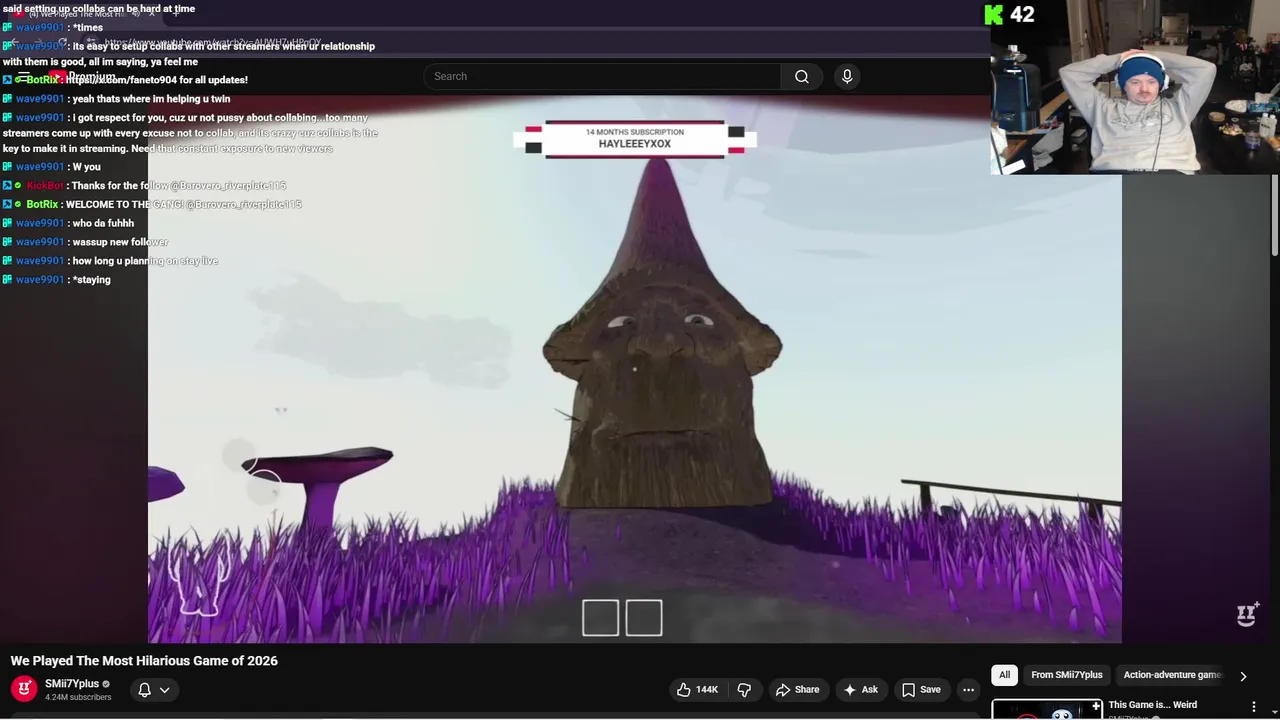Click the 'W you' chat message
The image size is (1280, 720).
pyautogui.click(x=86, y=167)
